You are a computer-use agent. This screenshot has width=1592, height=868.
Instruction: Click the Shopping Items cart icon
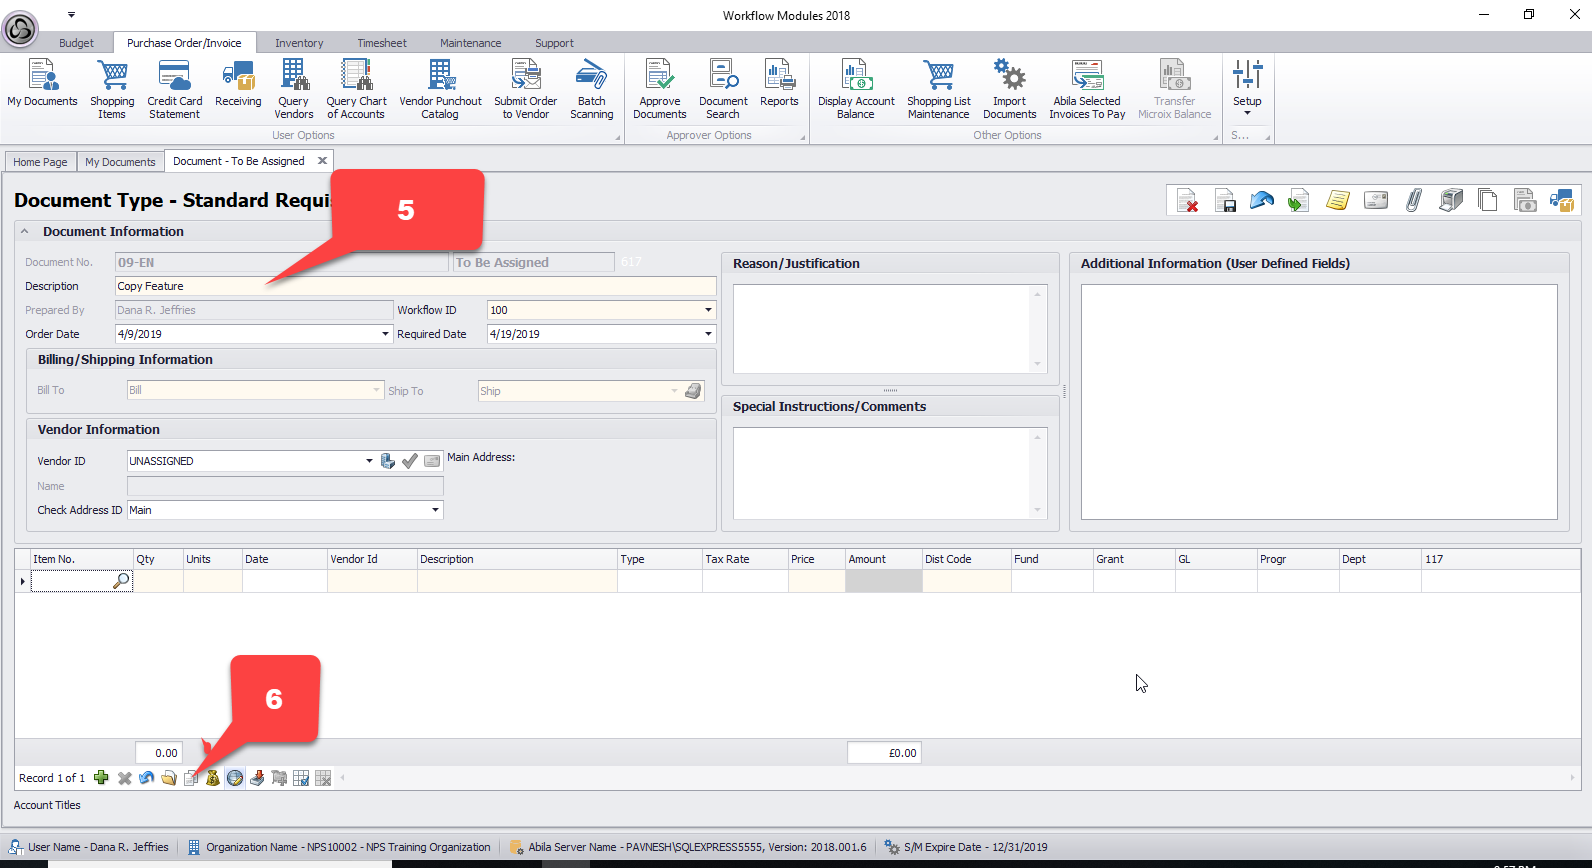coord(112,77)
